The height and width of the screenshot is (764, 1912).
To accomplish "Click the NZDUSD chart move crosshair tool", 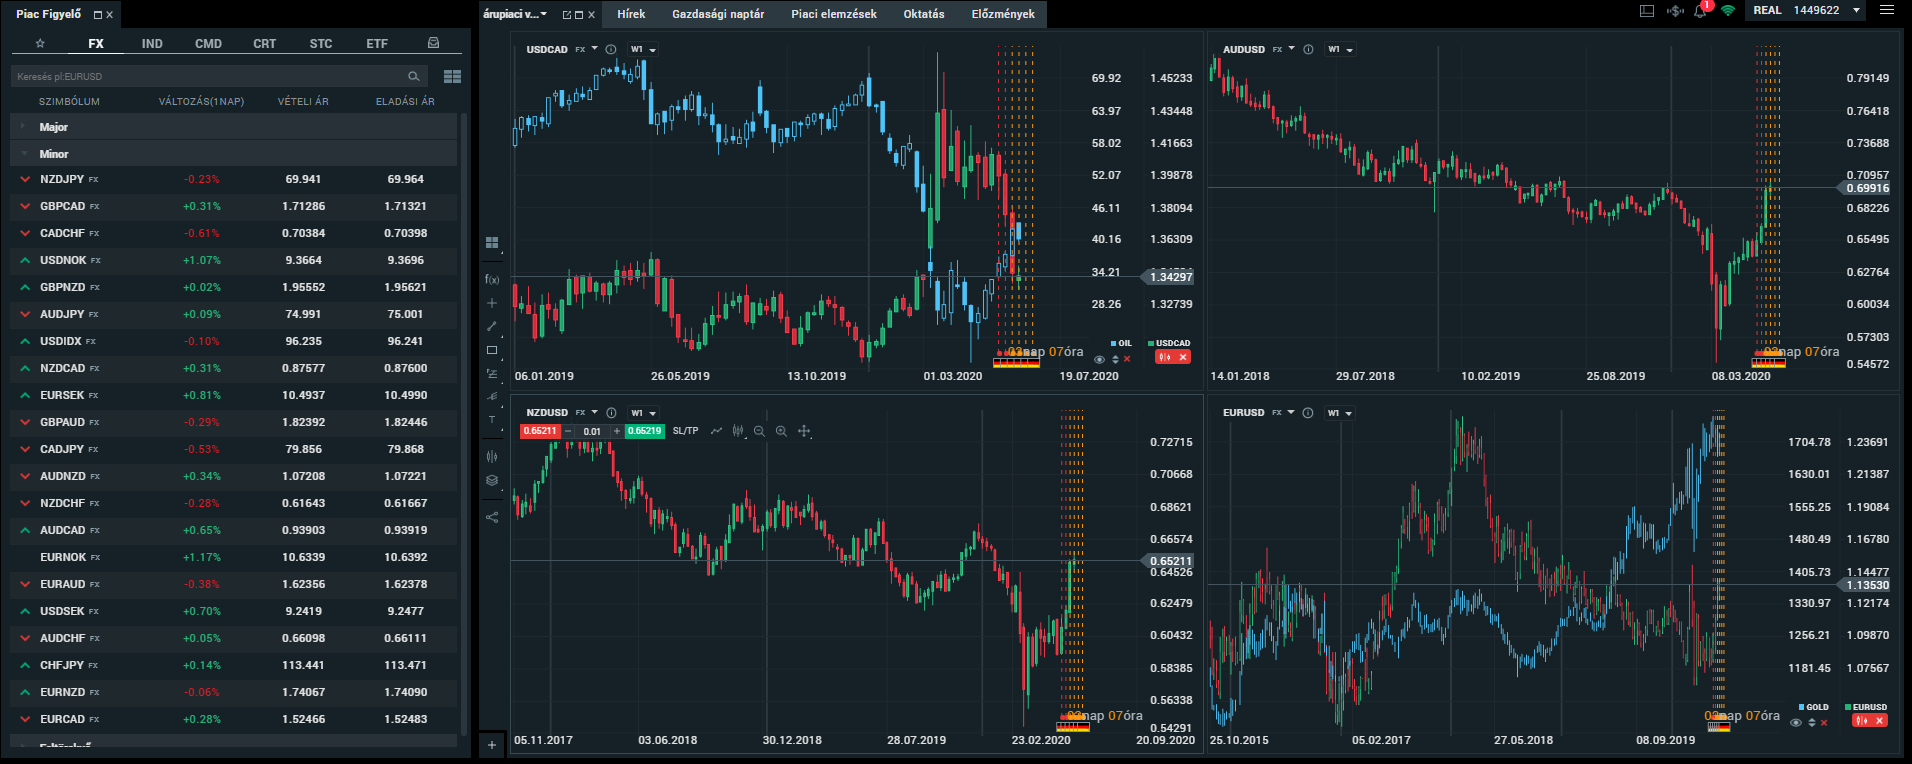I will (804, 431).
